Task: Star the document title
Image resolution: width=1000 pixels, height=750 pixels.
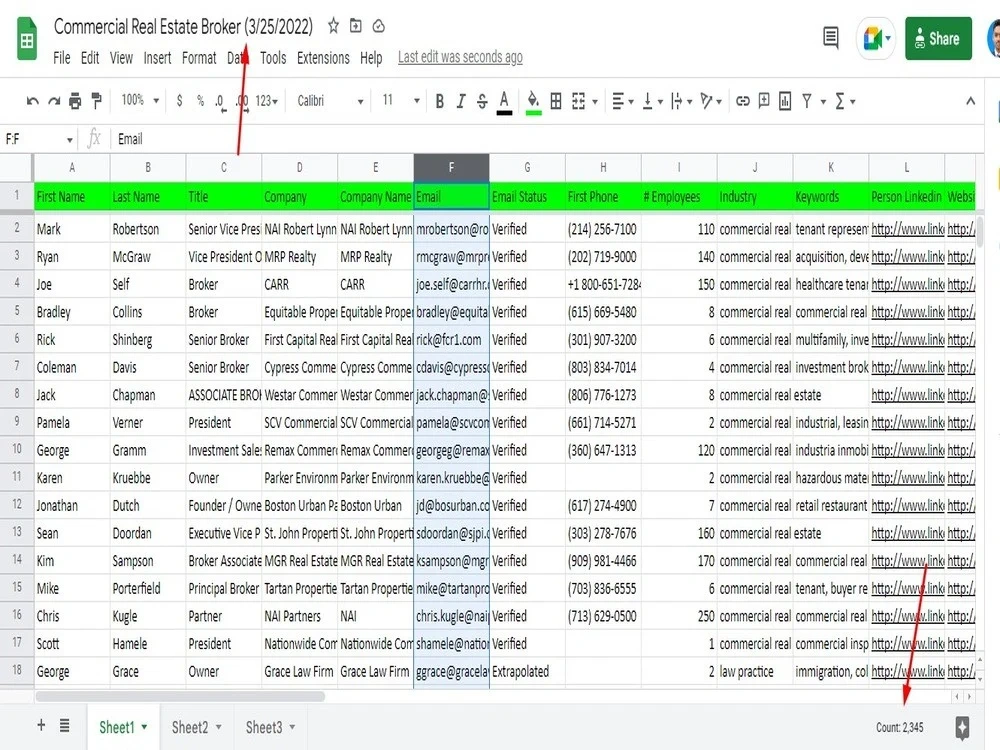Action: 333,26
